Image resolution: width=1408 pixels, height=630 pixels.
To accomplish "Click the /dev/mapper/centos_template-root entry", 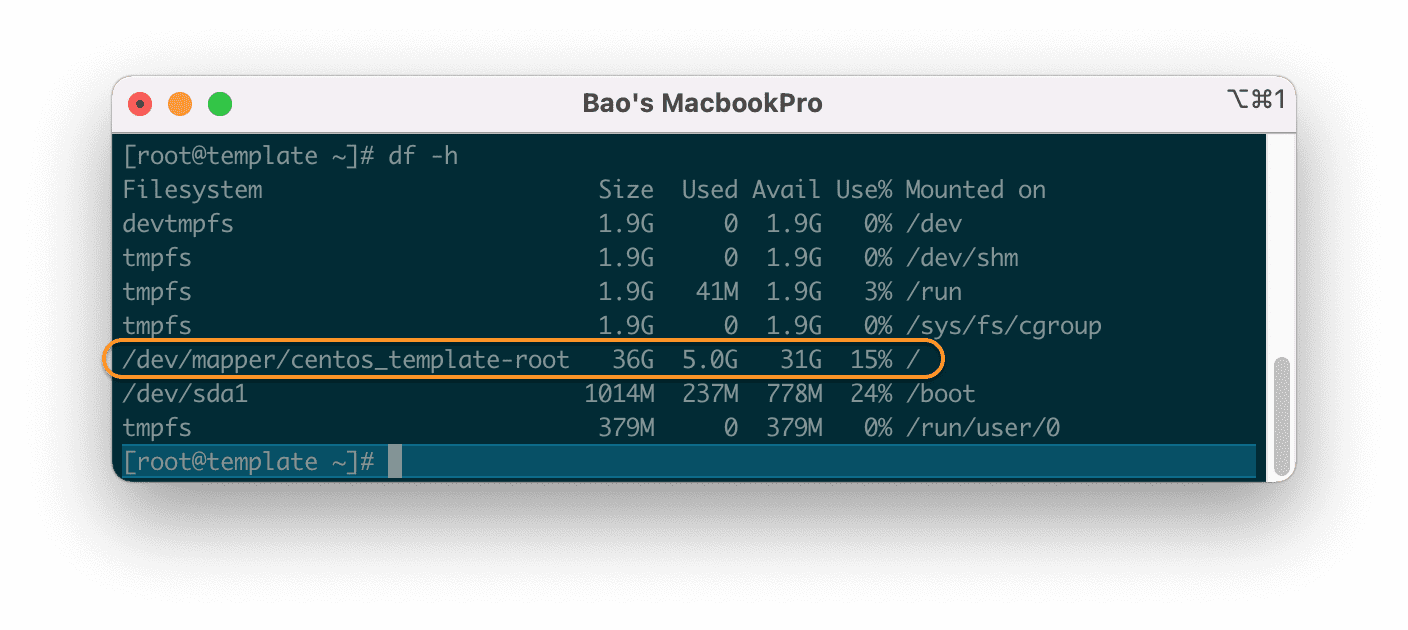I will pyautogui.click(x=345, y=360).
